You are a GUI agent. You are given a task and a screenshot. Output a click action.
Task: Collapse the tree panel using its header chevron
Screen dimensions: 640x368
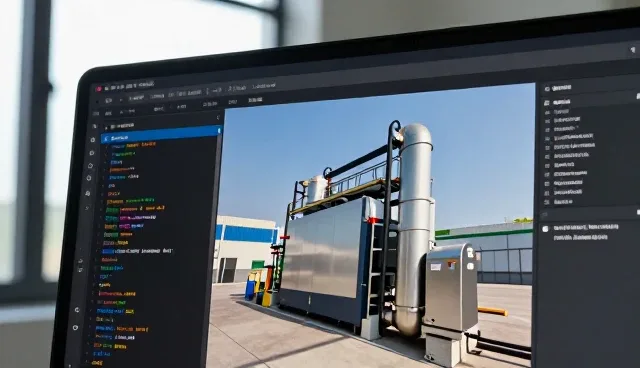[218, 117]
